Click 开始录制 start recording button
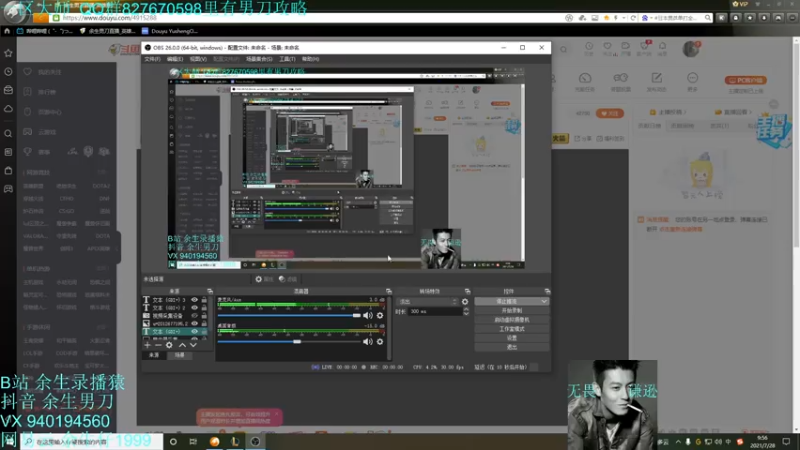 point(512,311)
